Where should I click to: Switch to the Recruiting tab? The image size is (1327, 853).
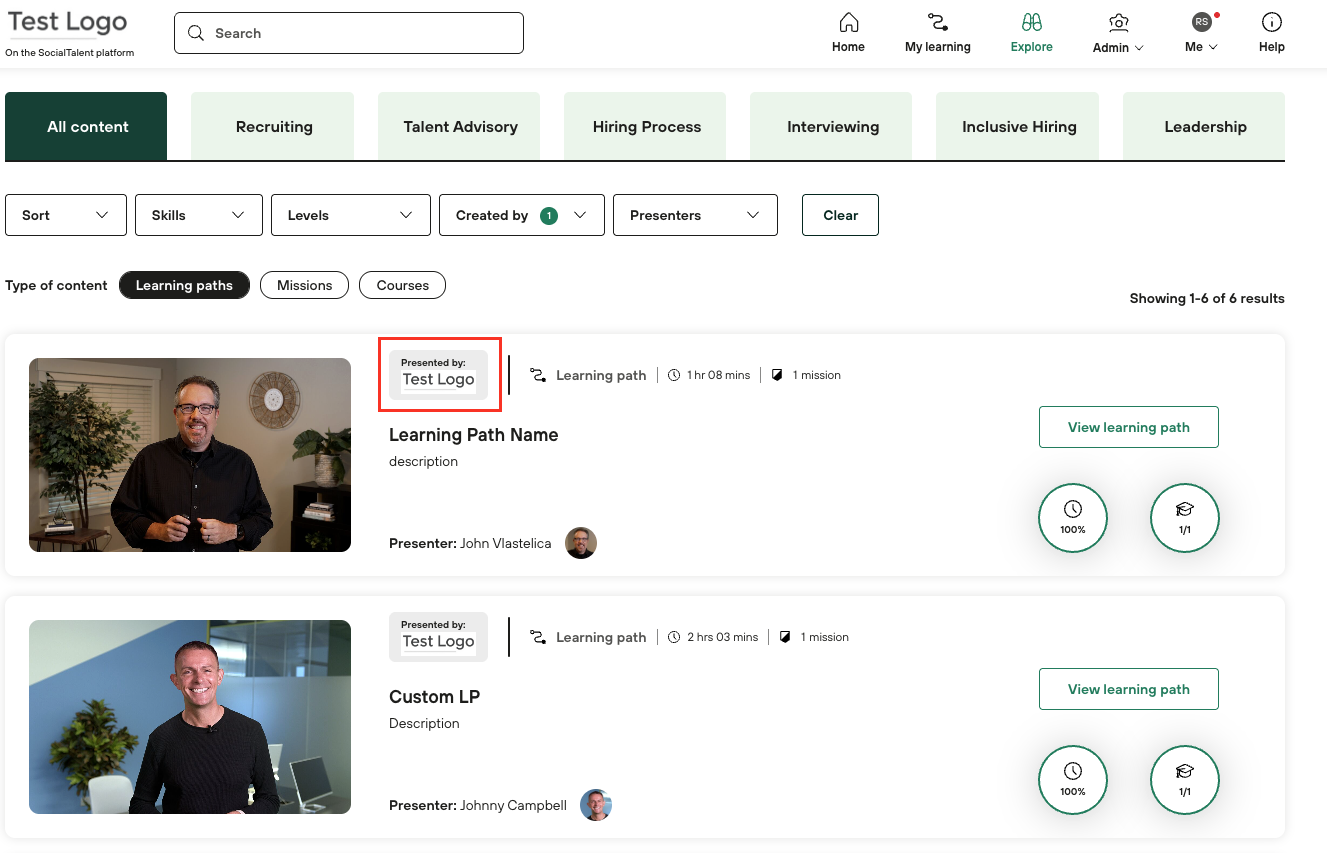[274, 127]
